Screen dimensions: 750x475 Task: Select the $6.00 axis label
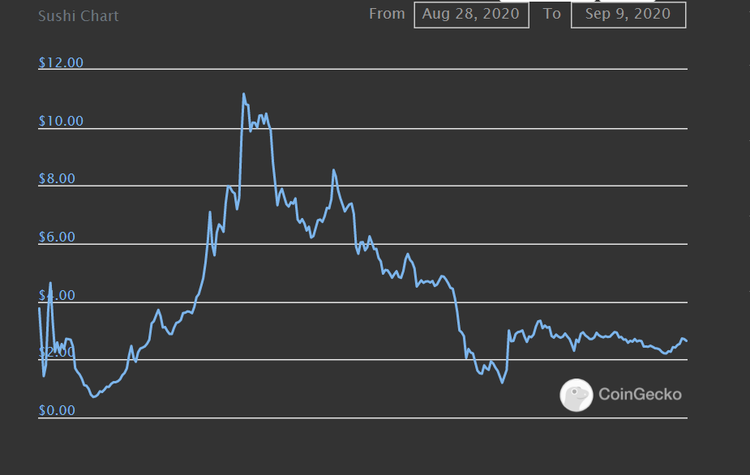(x=57, y=237)
